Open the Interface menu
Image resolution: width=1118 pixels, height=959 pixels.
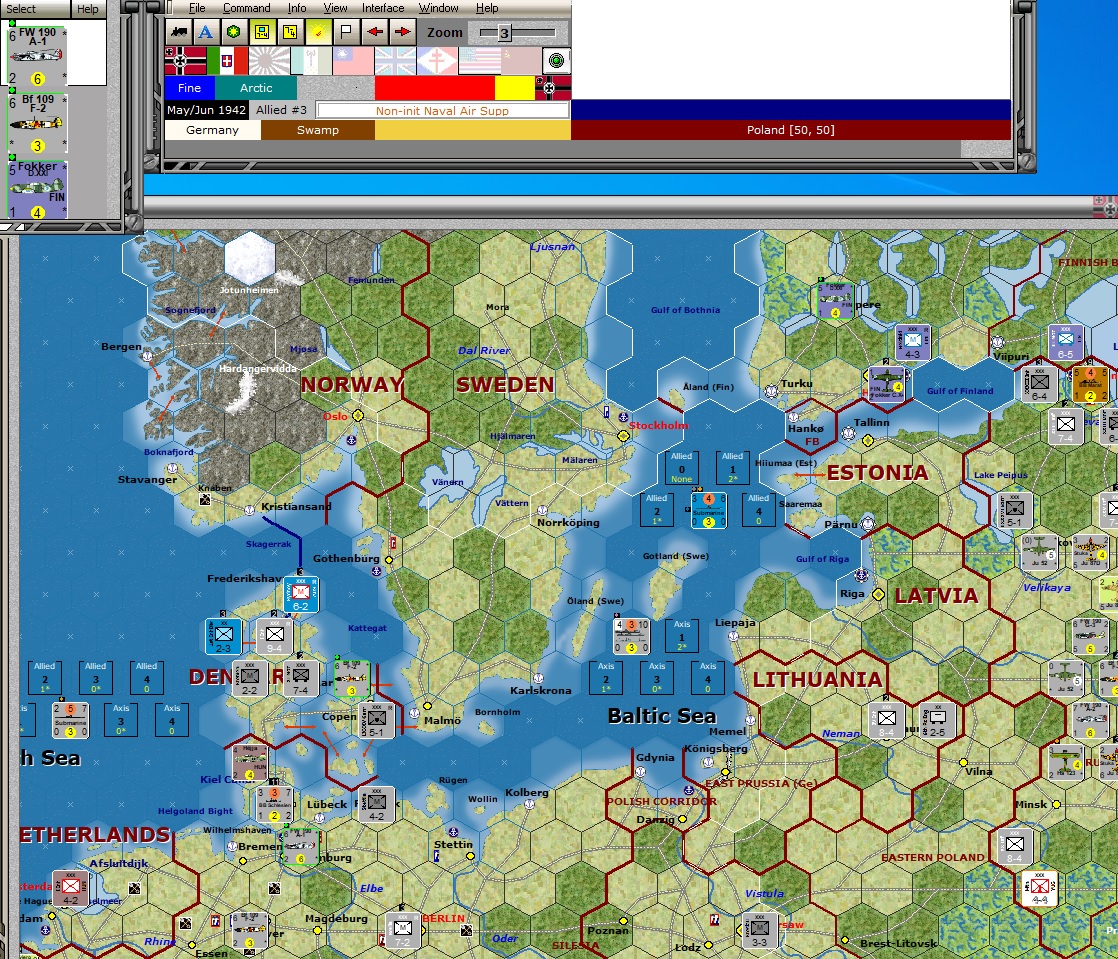pyautogui.click(x=383, y=8)
